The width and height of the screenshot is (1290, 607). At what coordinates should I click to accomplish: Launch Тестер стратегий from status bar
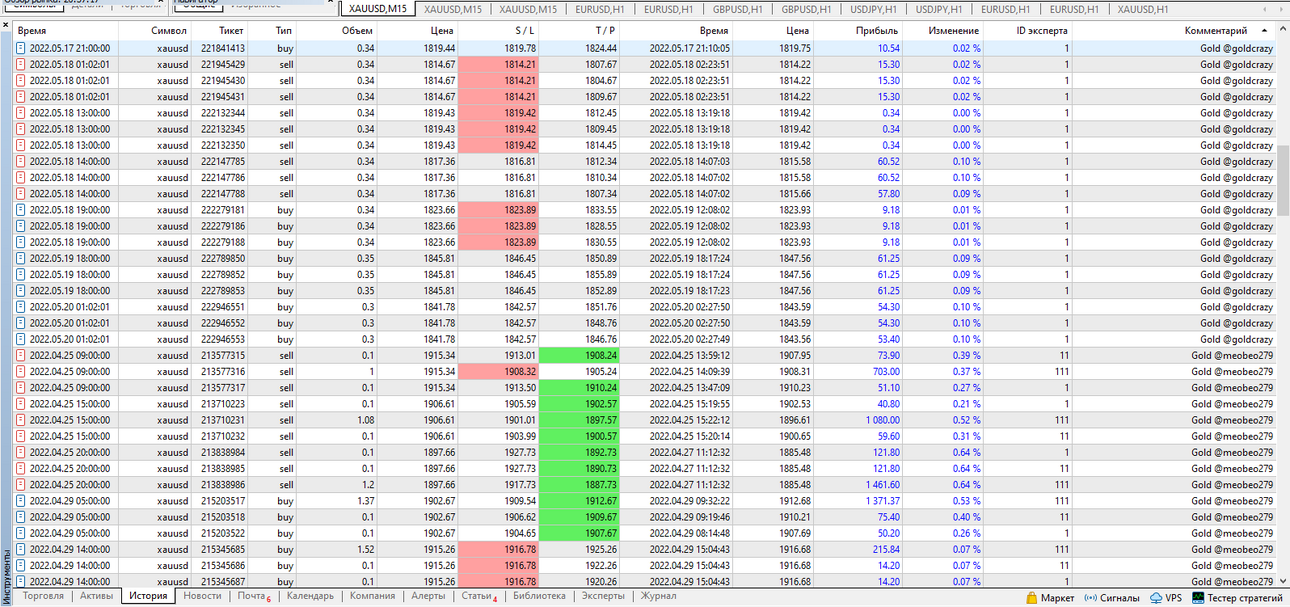pyautogui.click(x=1236, y=598)
